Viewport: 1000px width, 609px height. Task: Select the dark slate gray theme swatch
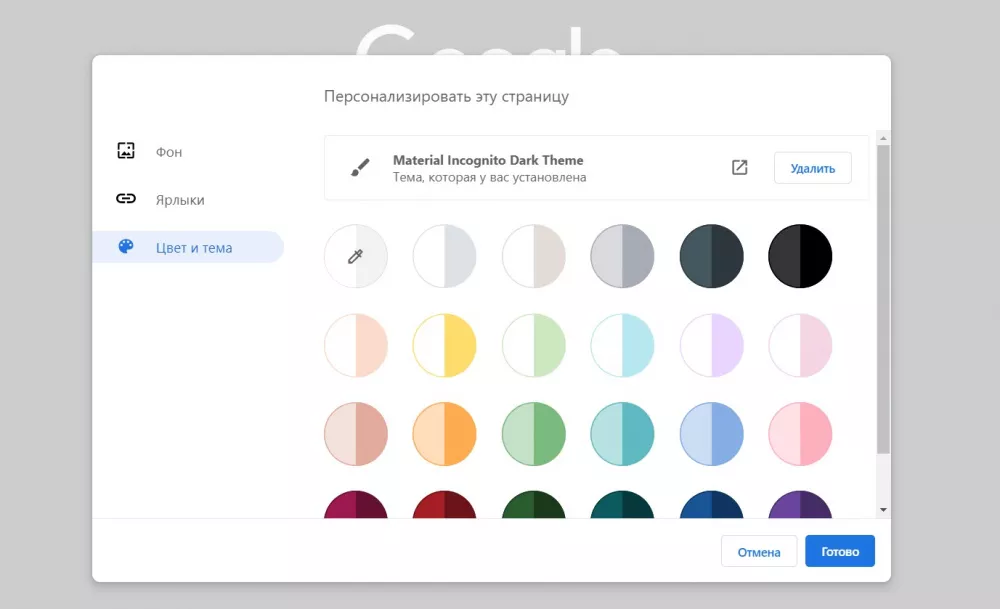(711, 257)
